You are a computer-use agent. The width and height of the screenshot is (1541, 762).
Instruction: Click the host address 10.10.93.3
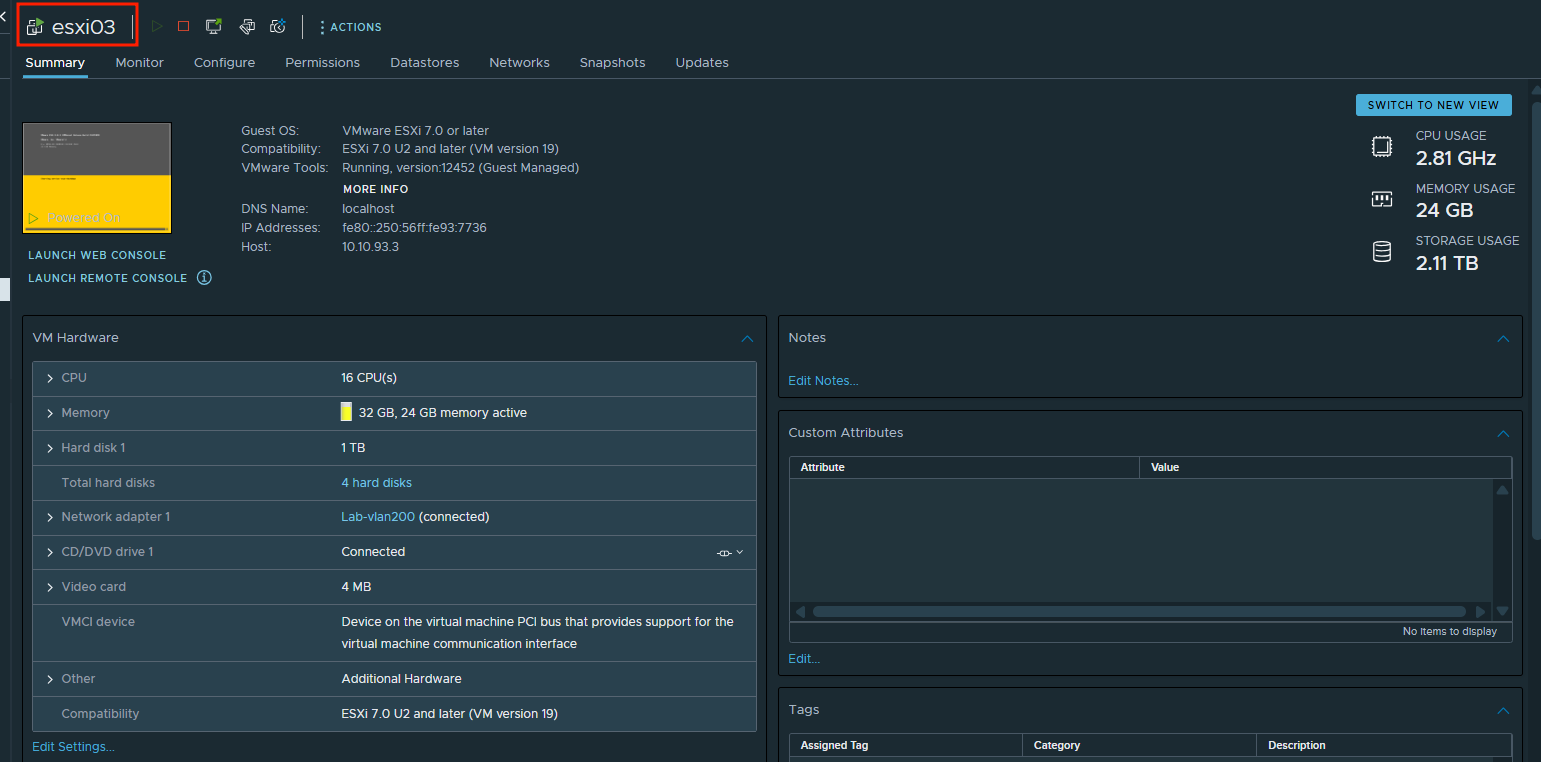pos(370,247)
